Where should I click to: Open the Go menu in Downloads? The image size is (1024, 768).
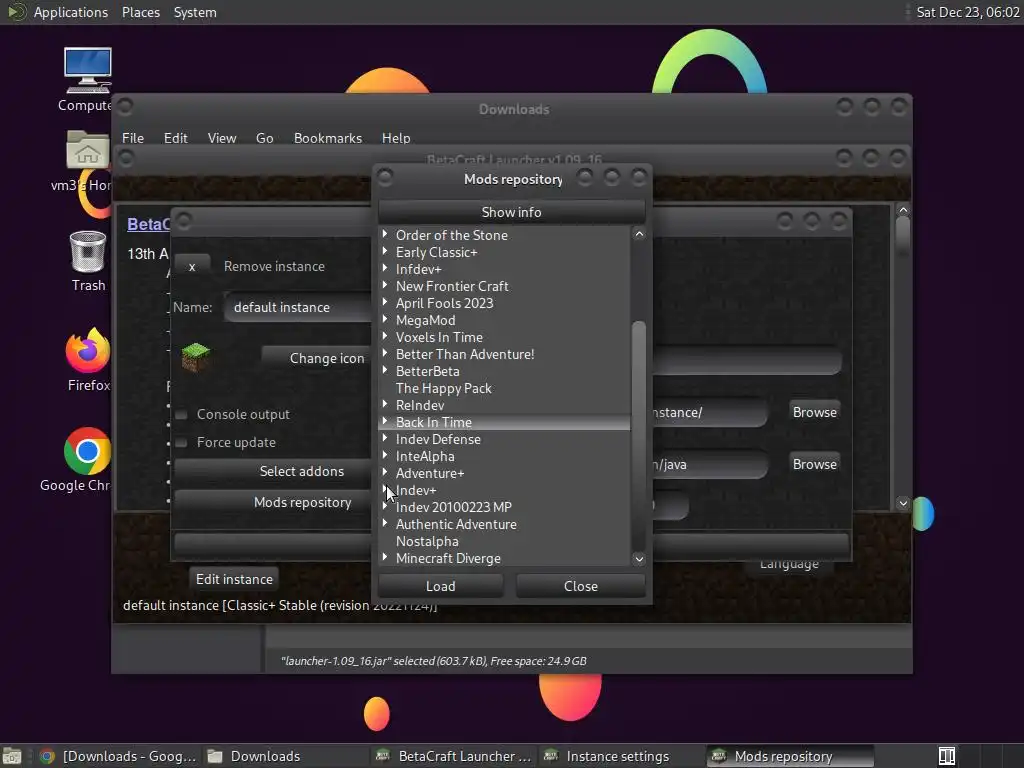[x=264, y=138]
